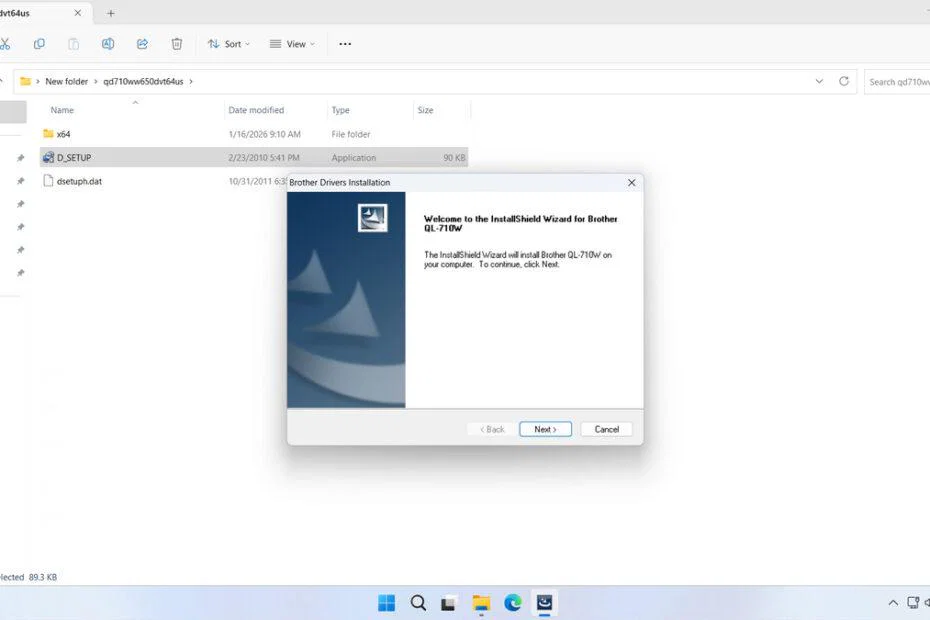Open the See more ellipsis menu
This screenshot has width=930, height=620.
coord(345,44)
